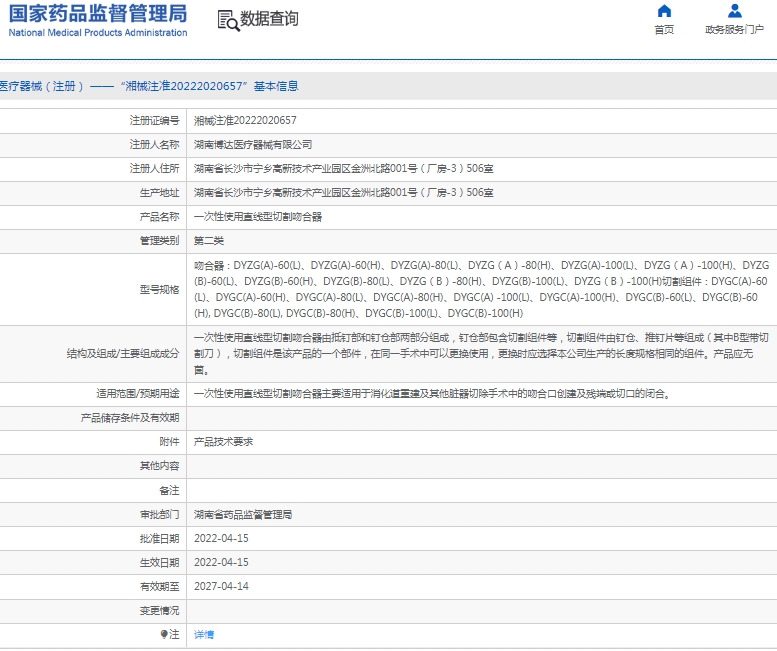Click the 有效期至 label
The image size is (777, 651).
click(x=159, y=586)
